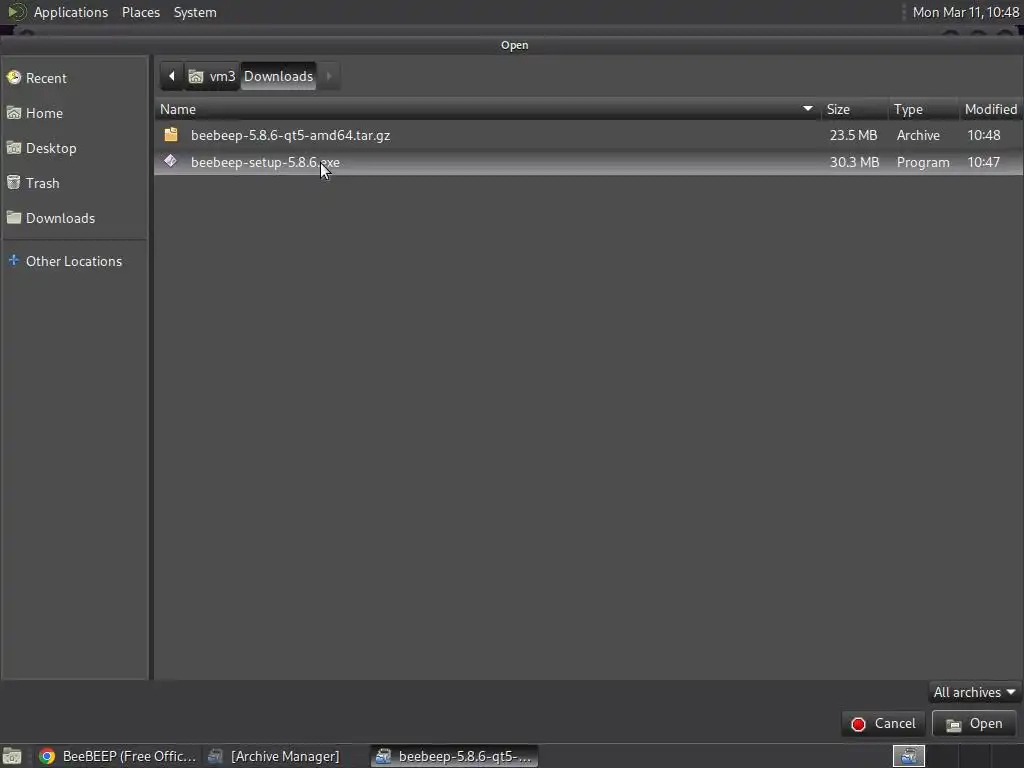
Task: Sort files by Type column
Action: [x=923, y=109]
